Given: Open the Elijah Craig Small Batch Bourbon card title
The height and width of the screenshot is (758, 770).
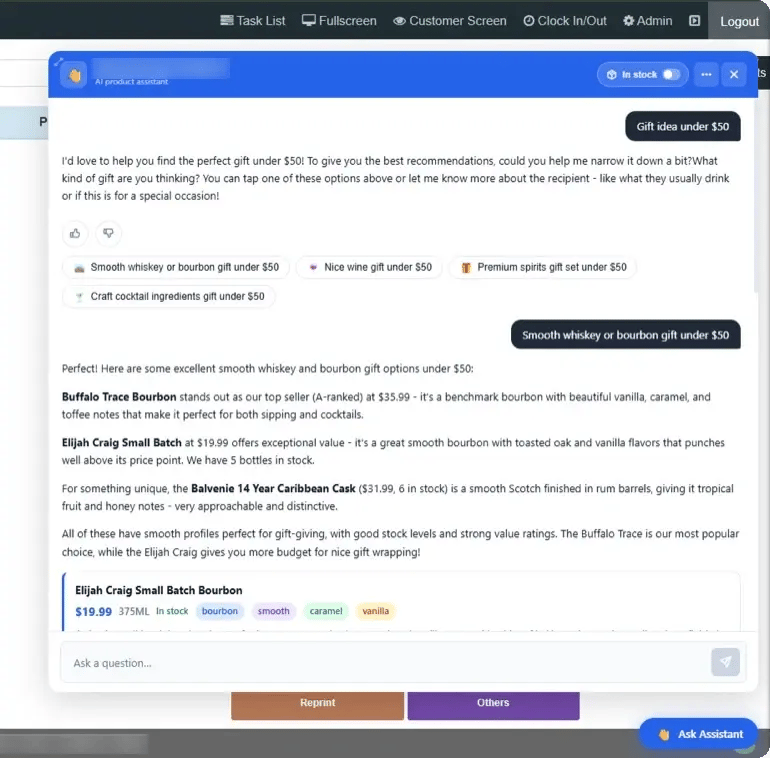Looking at the screenshot, I should click(x=159, y=590).
